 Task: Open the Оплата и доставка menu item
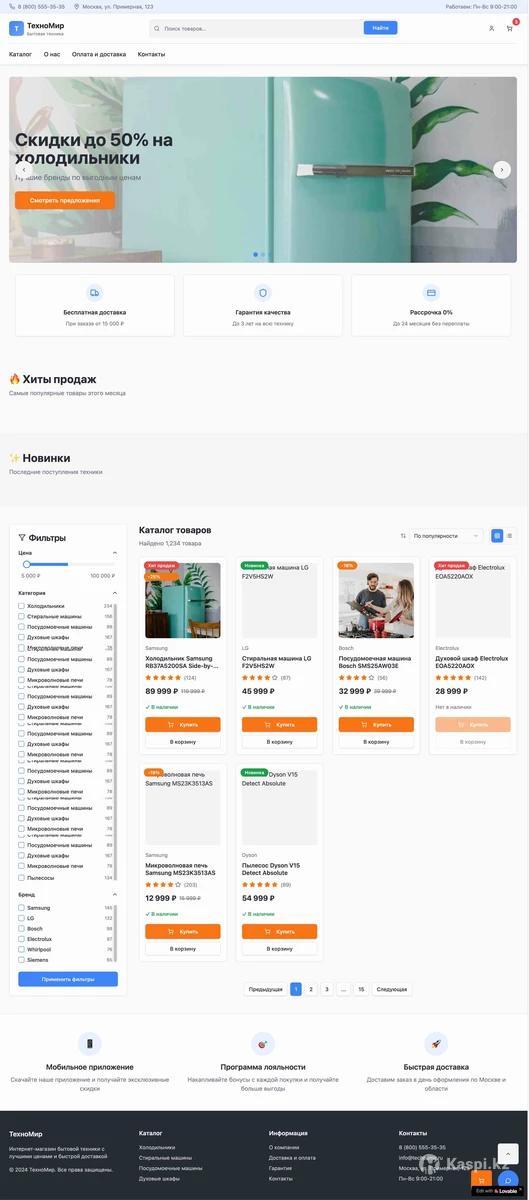tap(99, 54)
